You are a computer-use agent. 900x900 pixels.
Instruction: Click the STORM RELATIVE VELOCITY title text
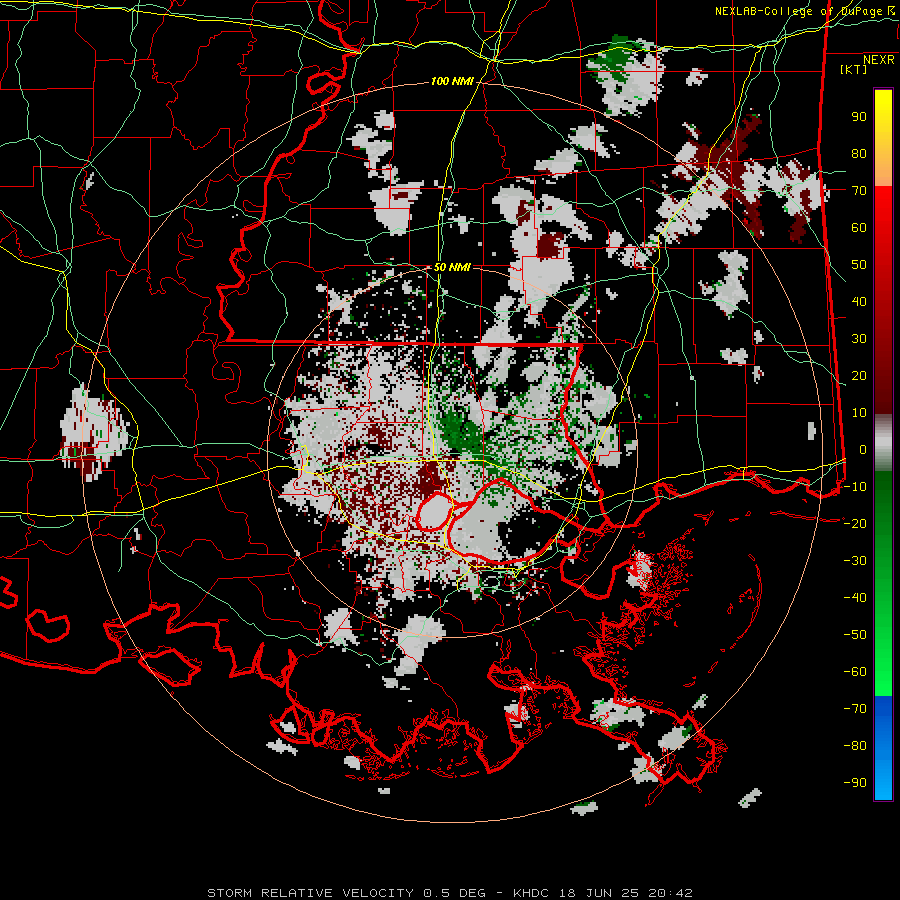(x=310, y=893)
